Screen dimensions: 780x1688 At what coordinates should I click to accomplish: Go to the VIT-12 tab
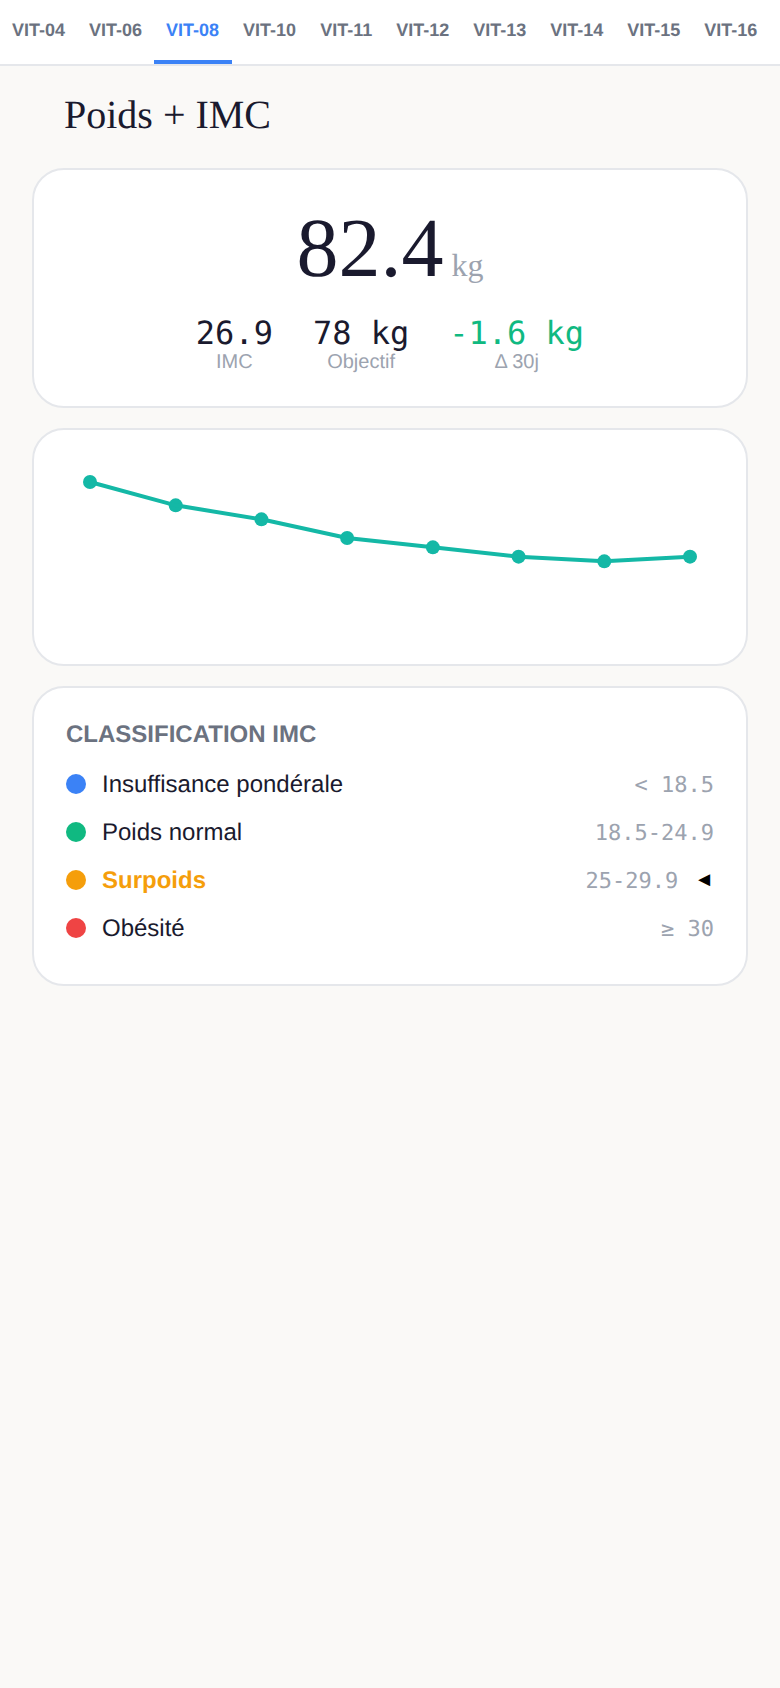(x=422, y=31)
